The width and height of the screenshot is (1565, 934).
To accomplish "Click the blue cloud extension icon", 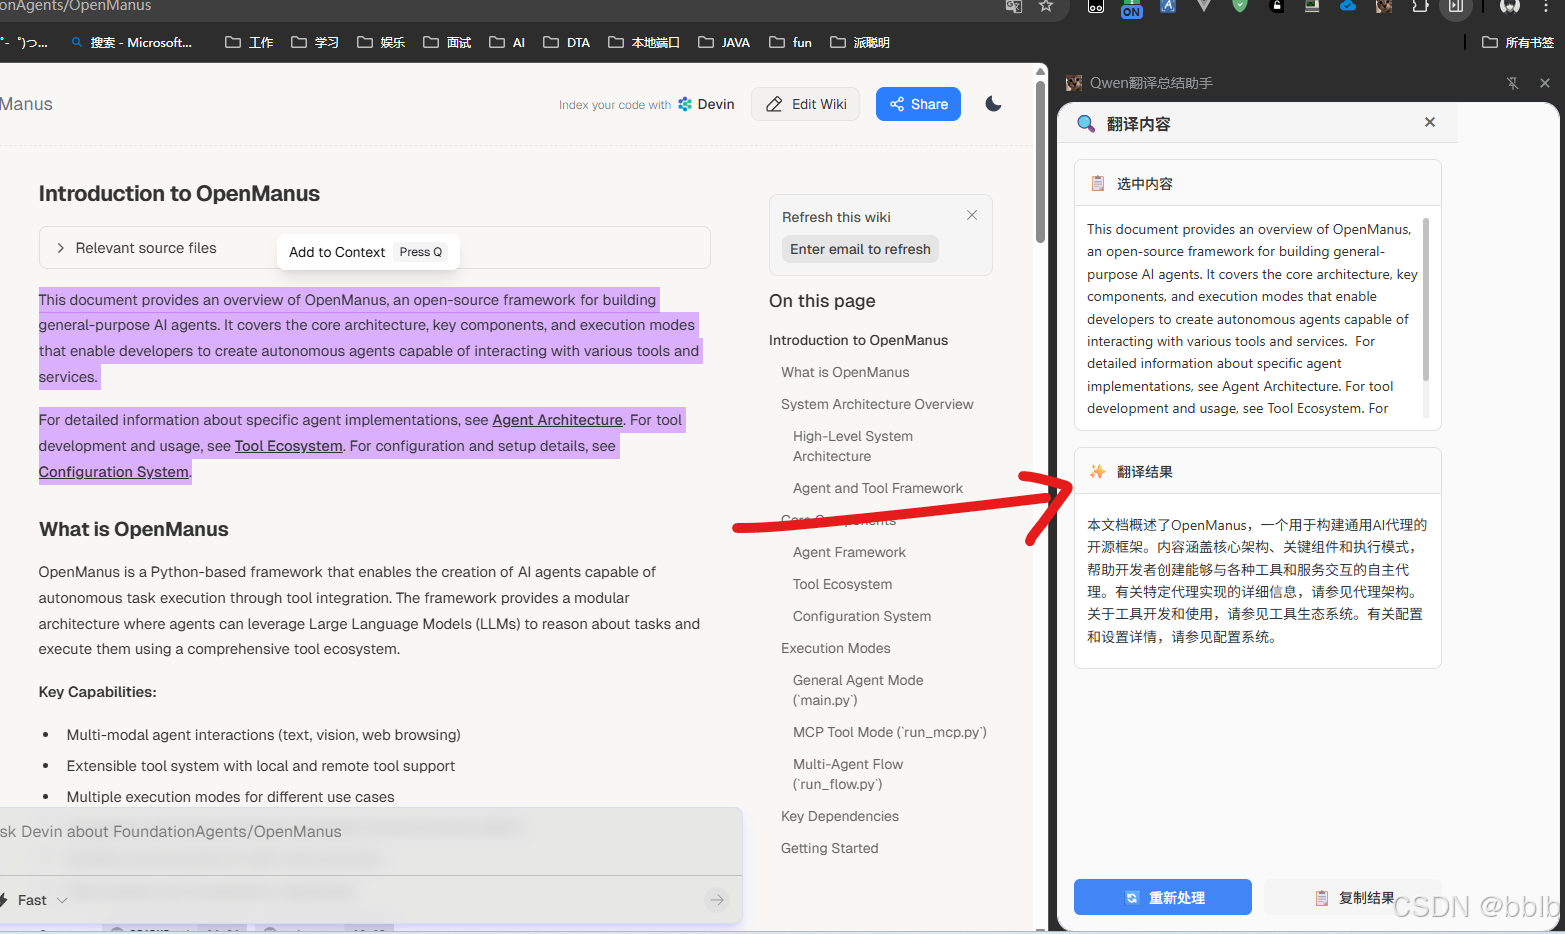I will click(x=1348, y=6).
